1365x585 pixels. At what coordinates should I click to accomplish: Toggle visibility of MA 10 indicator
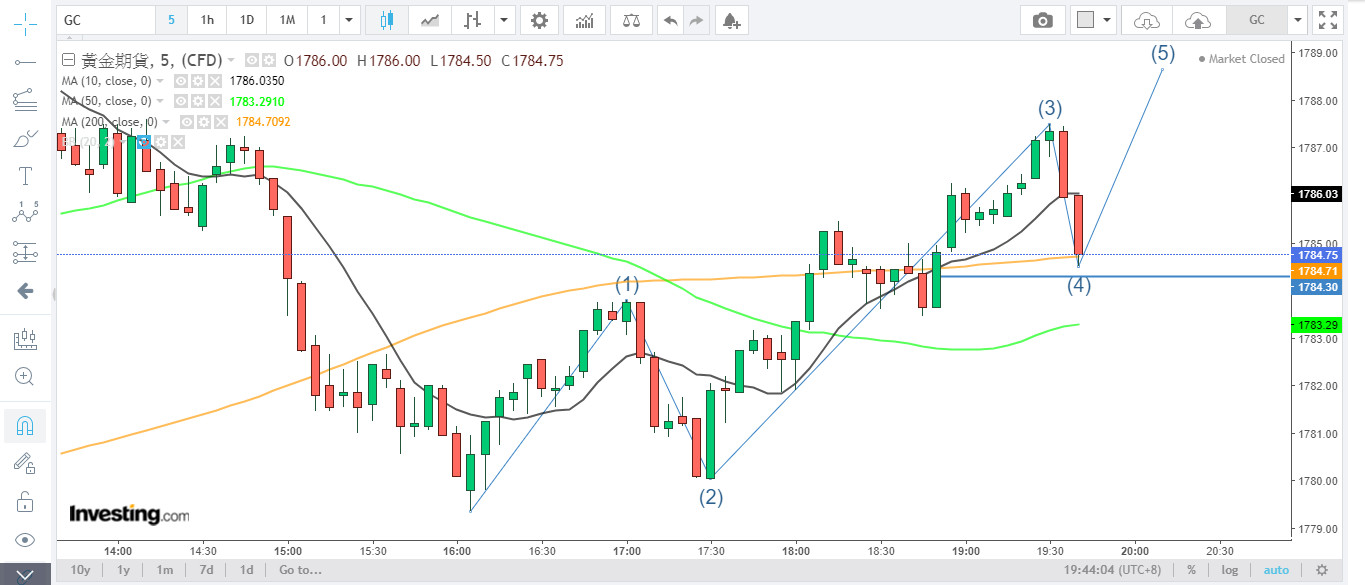click(182, 81)
